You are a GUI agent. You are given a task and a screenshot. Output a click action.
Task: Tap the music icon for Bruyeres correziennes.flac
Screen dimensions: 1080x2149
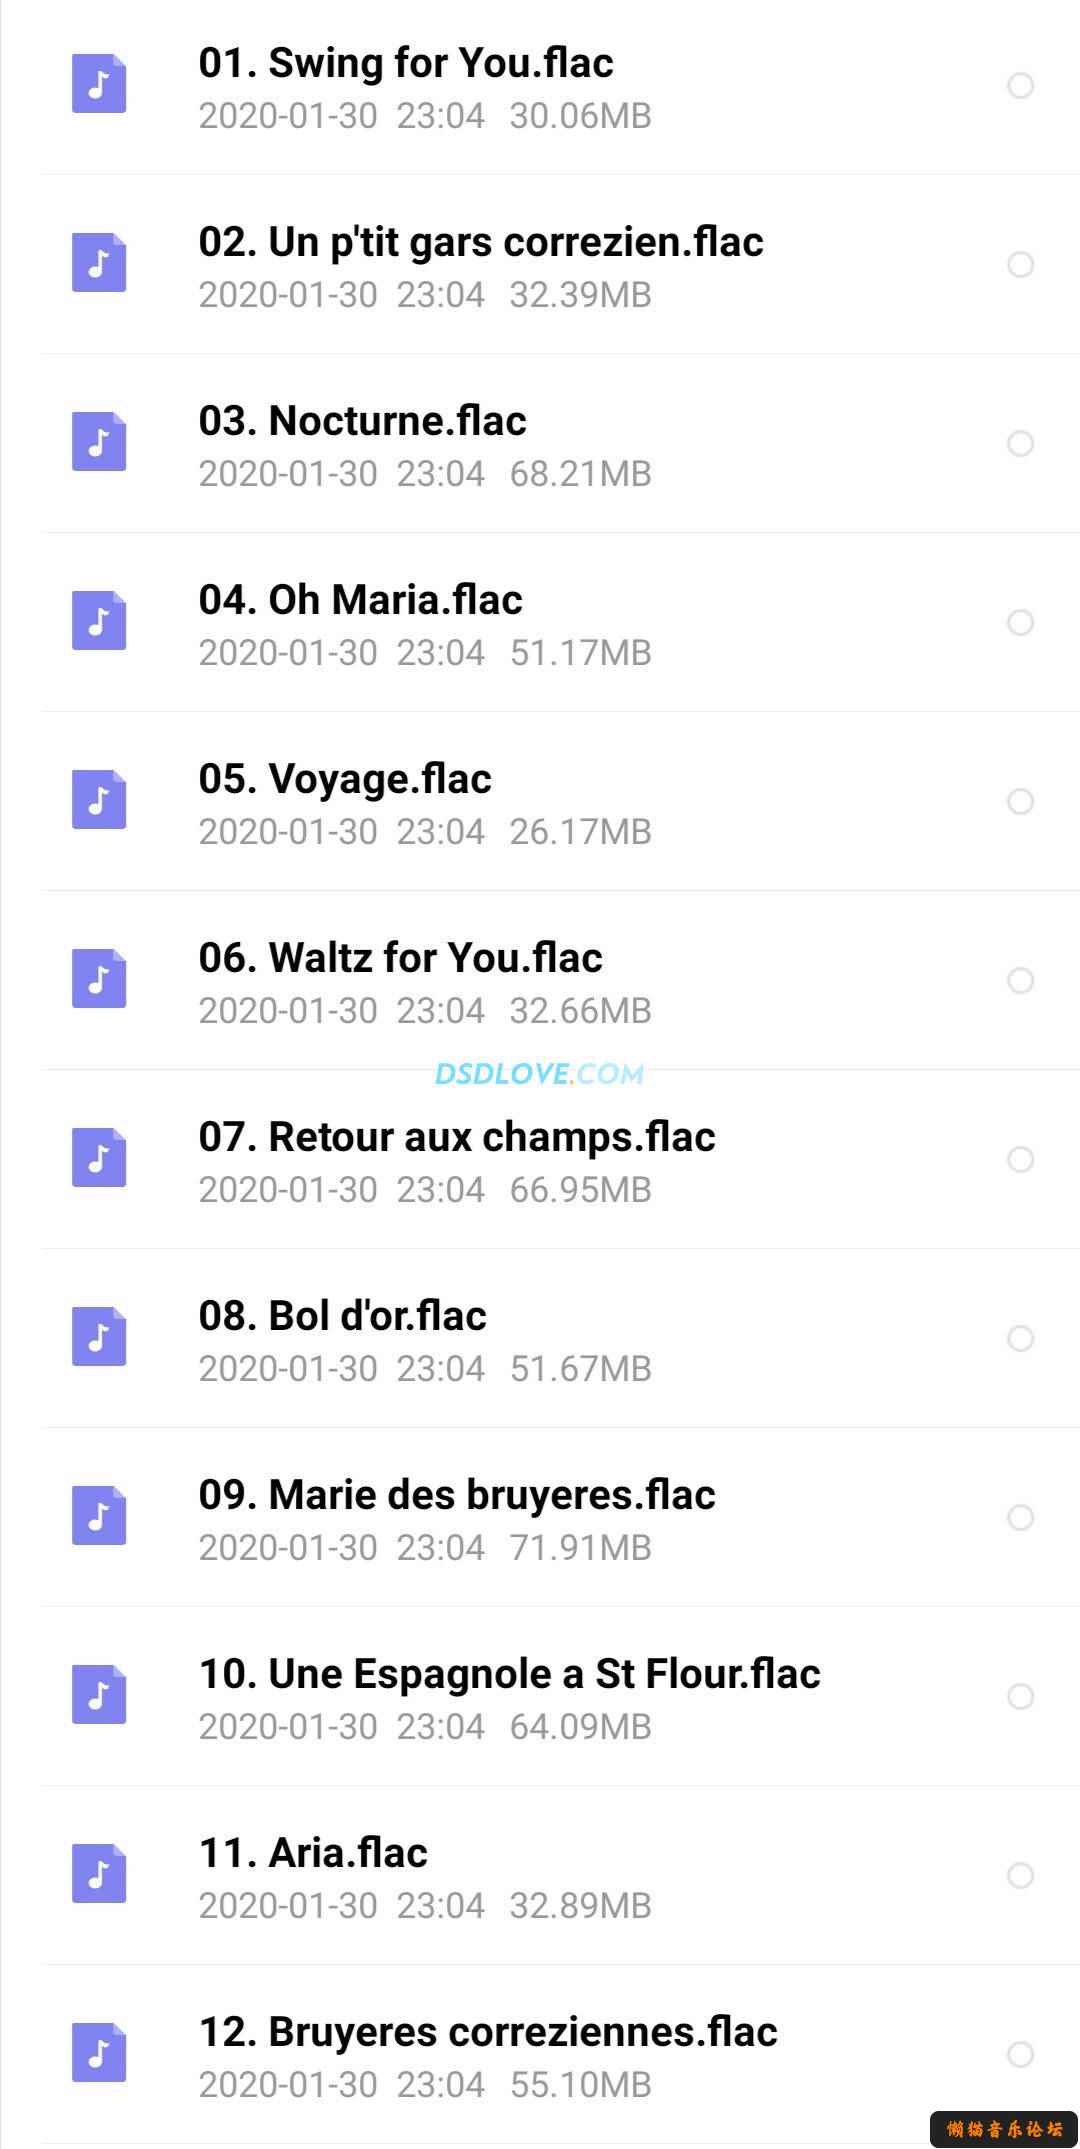pyautogui.click(x=99, y=2052)
